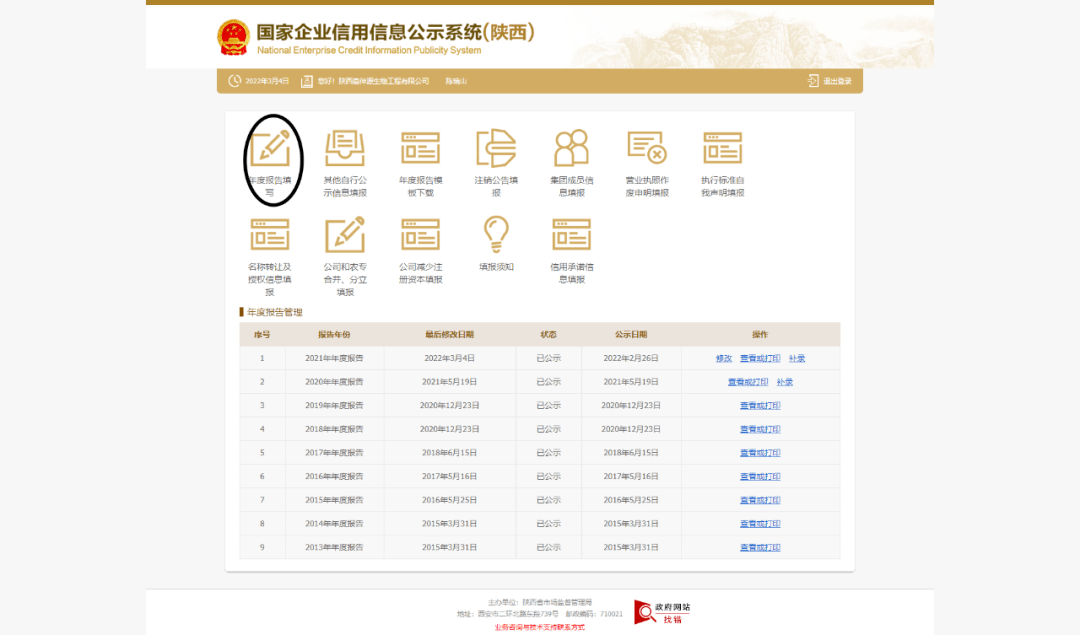Image resolution: width=1080 pixels, height=635 pixels.
Task: Select the 2013年年度报告 cell
Action: [334, 548]
